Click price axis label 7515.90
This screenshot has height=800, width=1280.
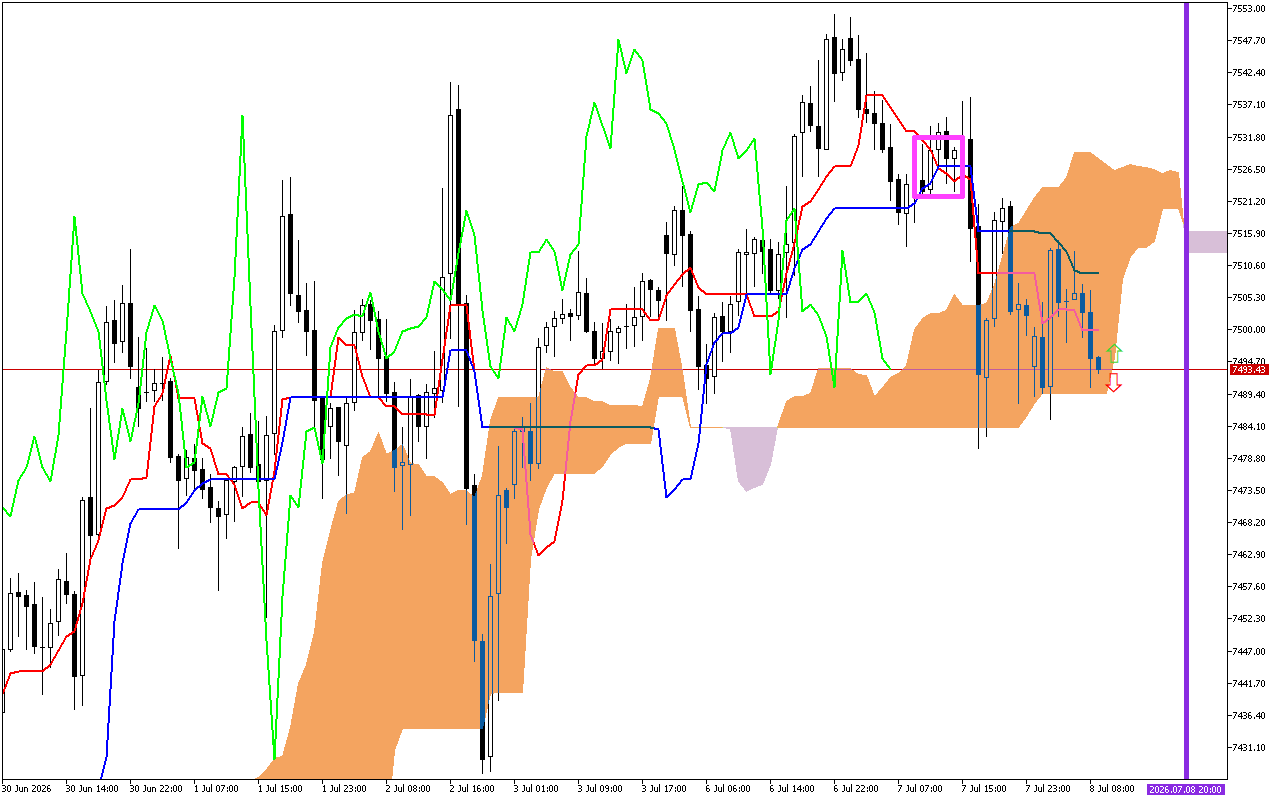tap(1247, 233)
